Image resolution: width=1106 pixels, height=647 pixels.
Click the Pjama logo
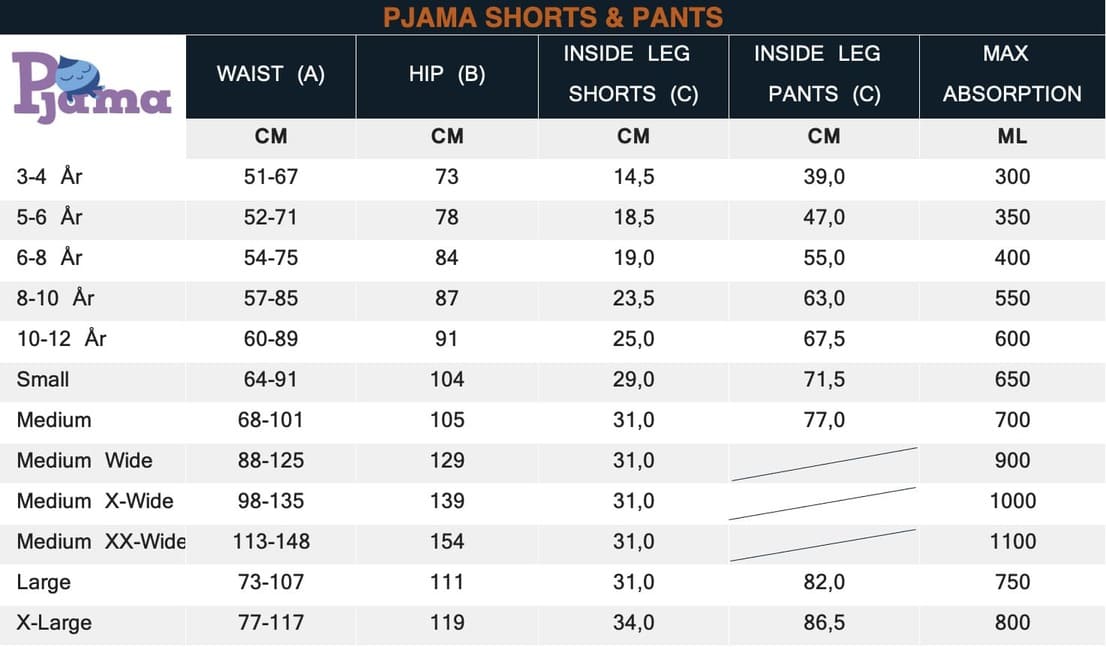point(92,88)
